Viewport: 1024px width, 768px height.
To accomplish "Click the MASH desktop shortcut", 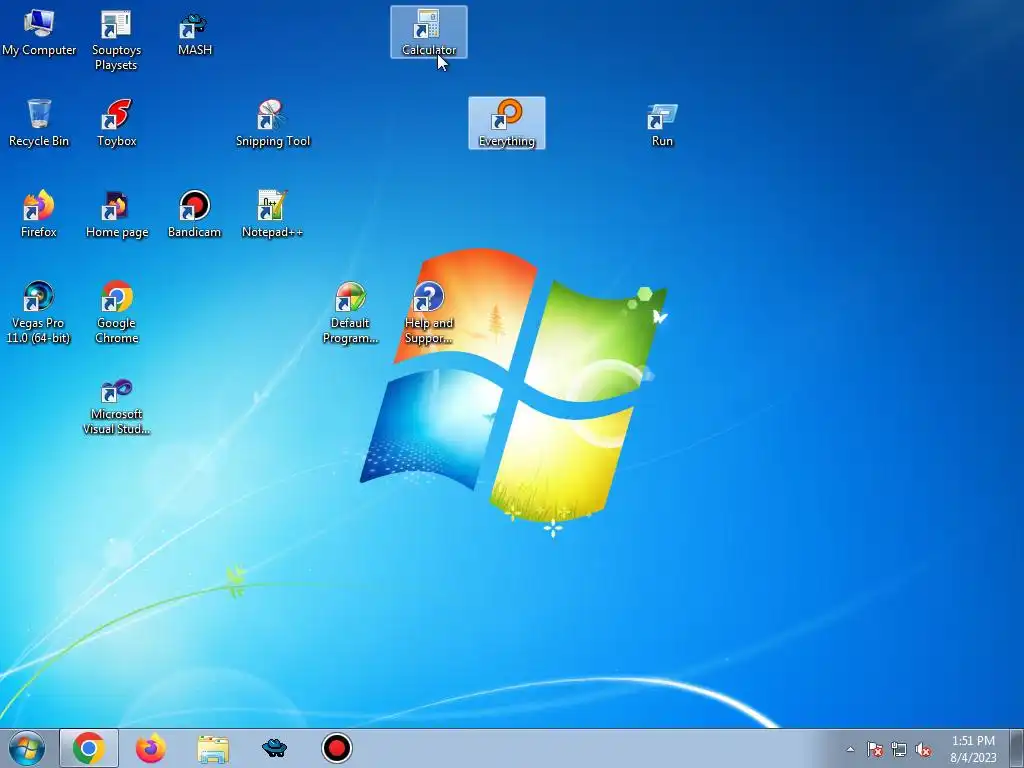I will tap(195, 33).
